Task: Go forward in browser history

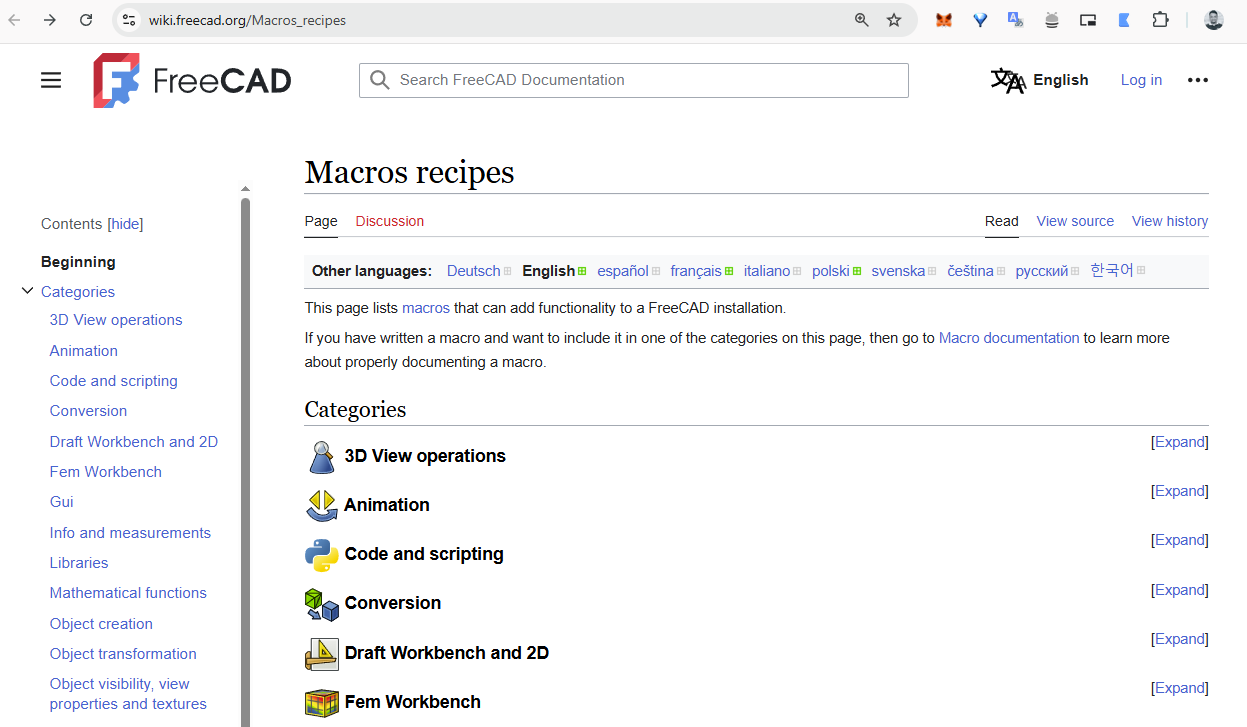Action: tap(50, 20)
